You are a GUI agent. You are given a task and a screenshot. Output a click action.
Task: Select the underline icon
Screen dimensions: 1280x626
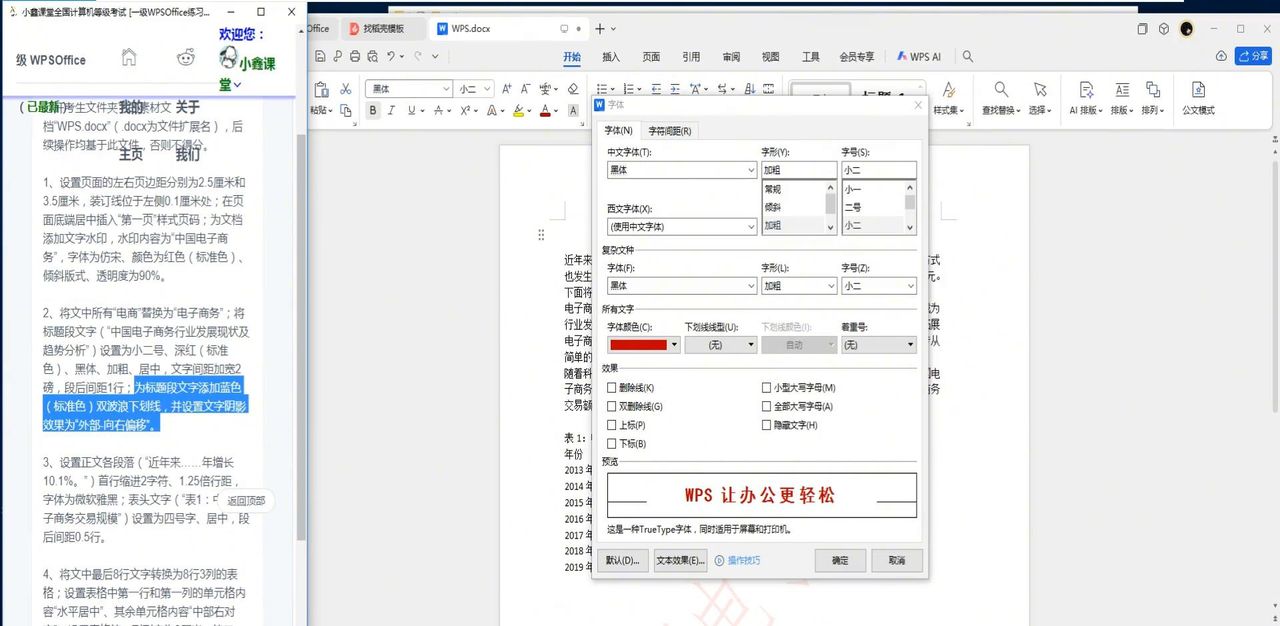point(410,110)
